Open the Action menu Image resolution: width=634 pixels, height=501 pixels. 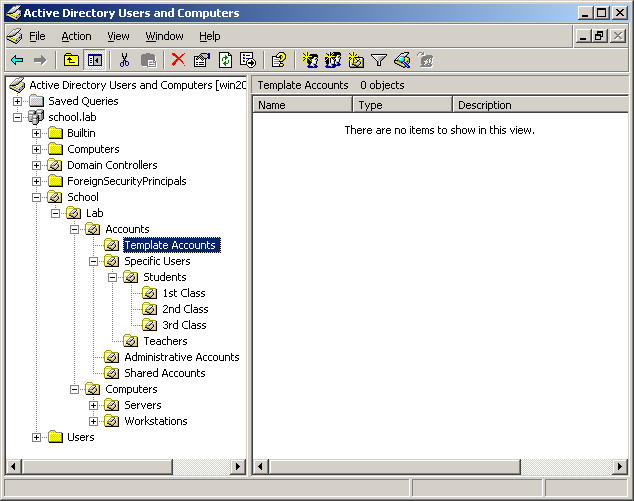pyautogui.click(x=76, y=36)
